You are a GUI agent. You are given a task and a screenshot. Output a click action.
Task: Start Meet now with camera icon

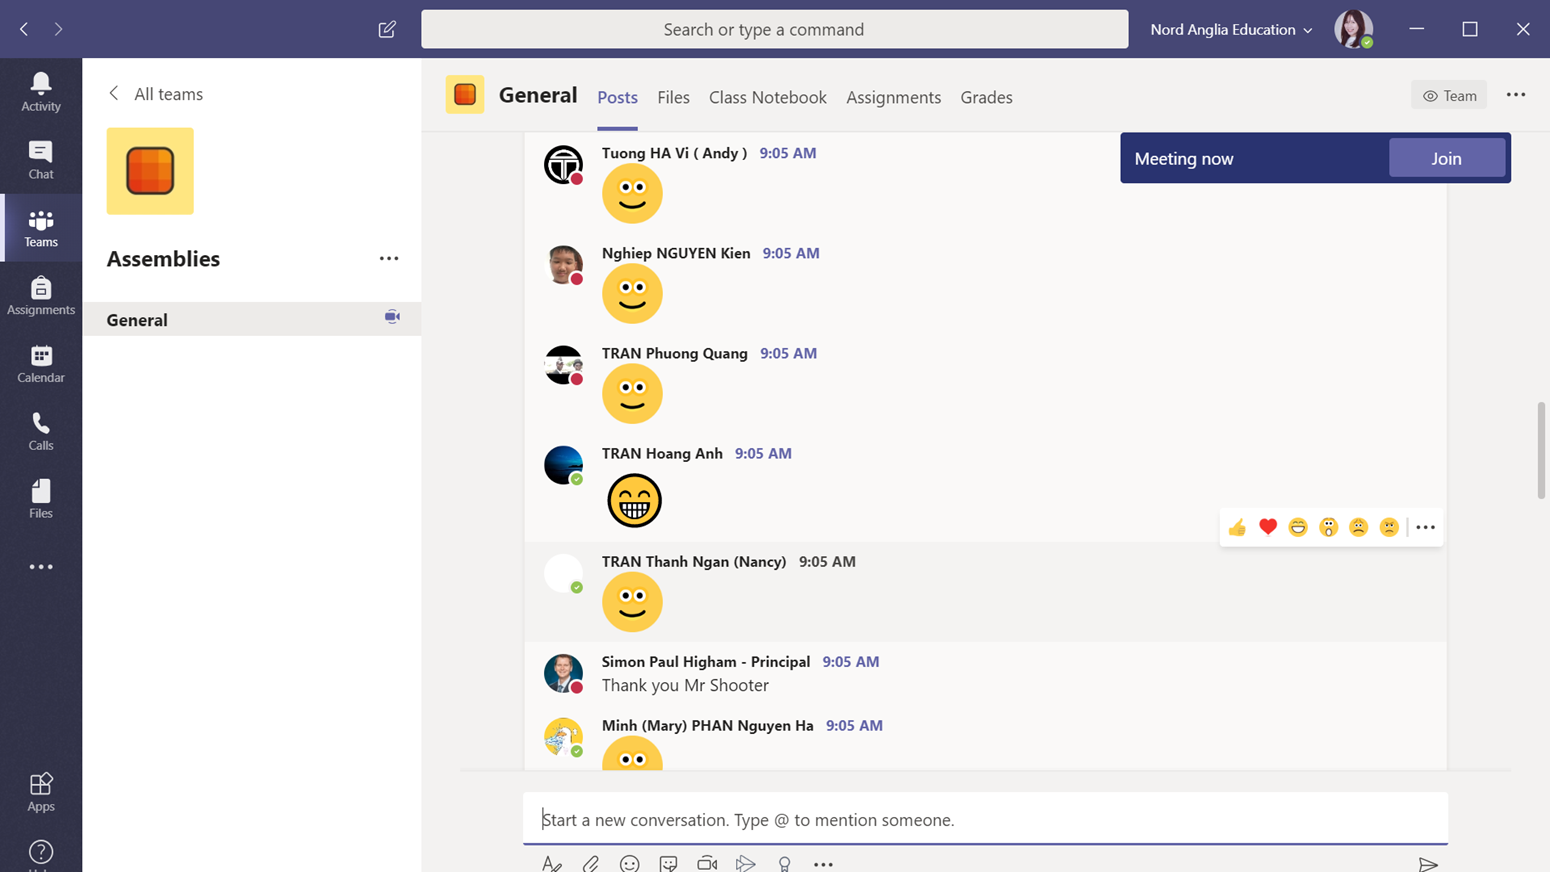coord(707,863)
